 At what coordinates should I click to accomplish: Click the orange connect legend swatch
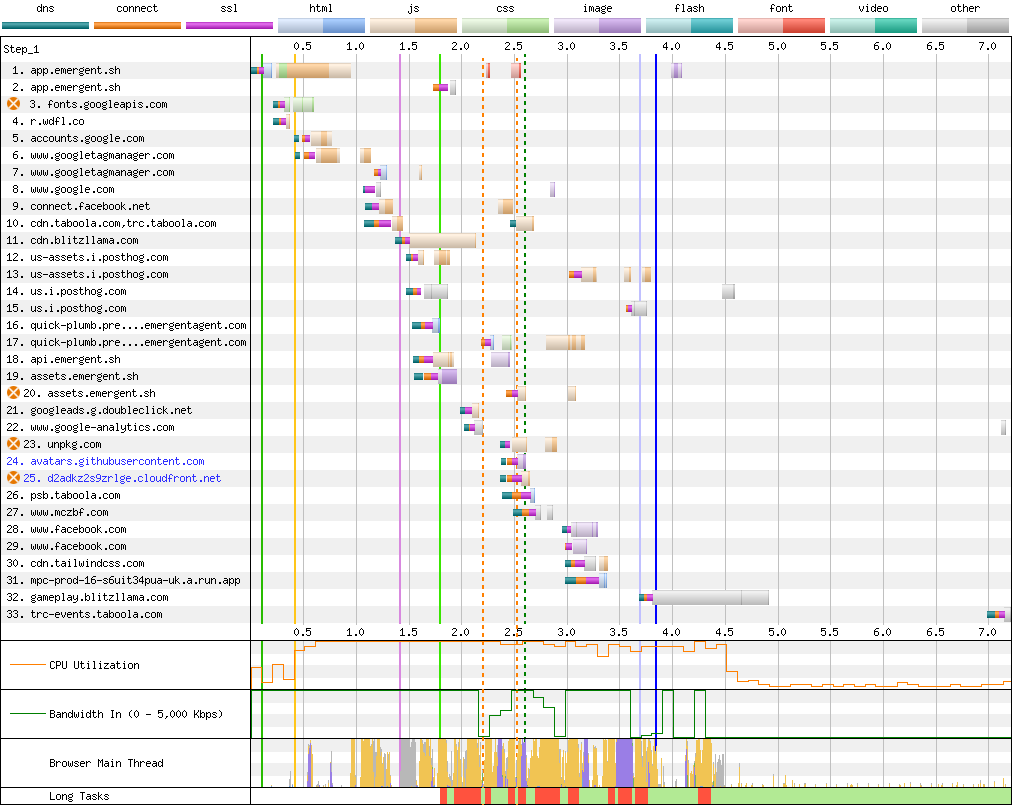[137, 25]
